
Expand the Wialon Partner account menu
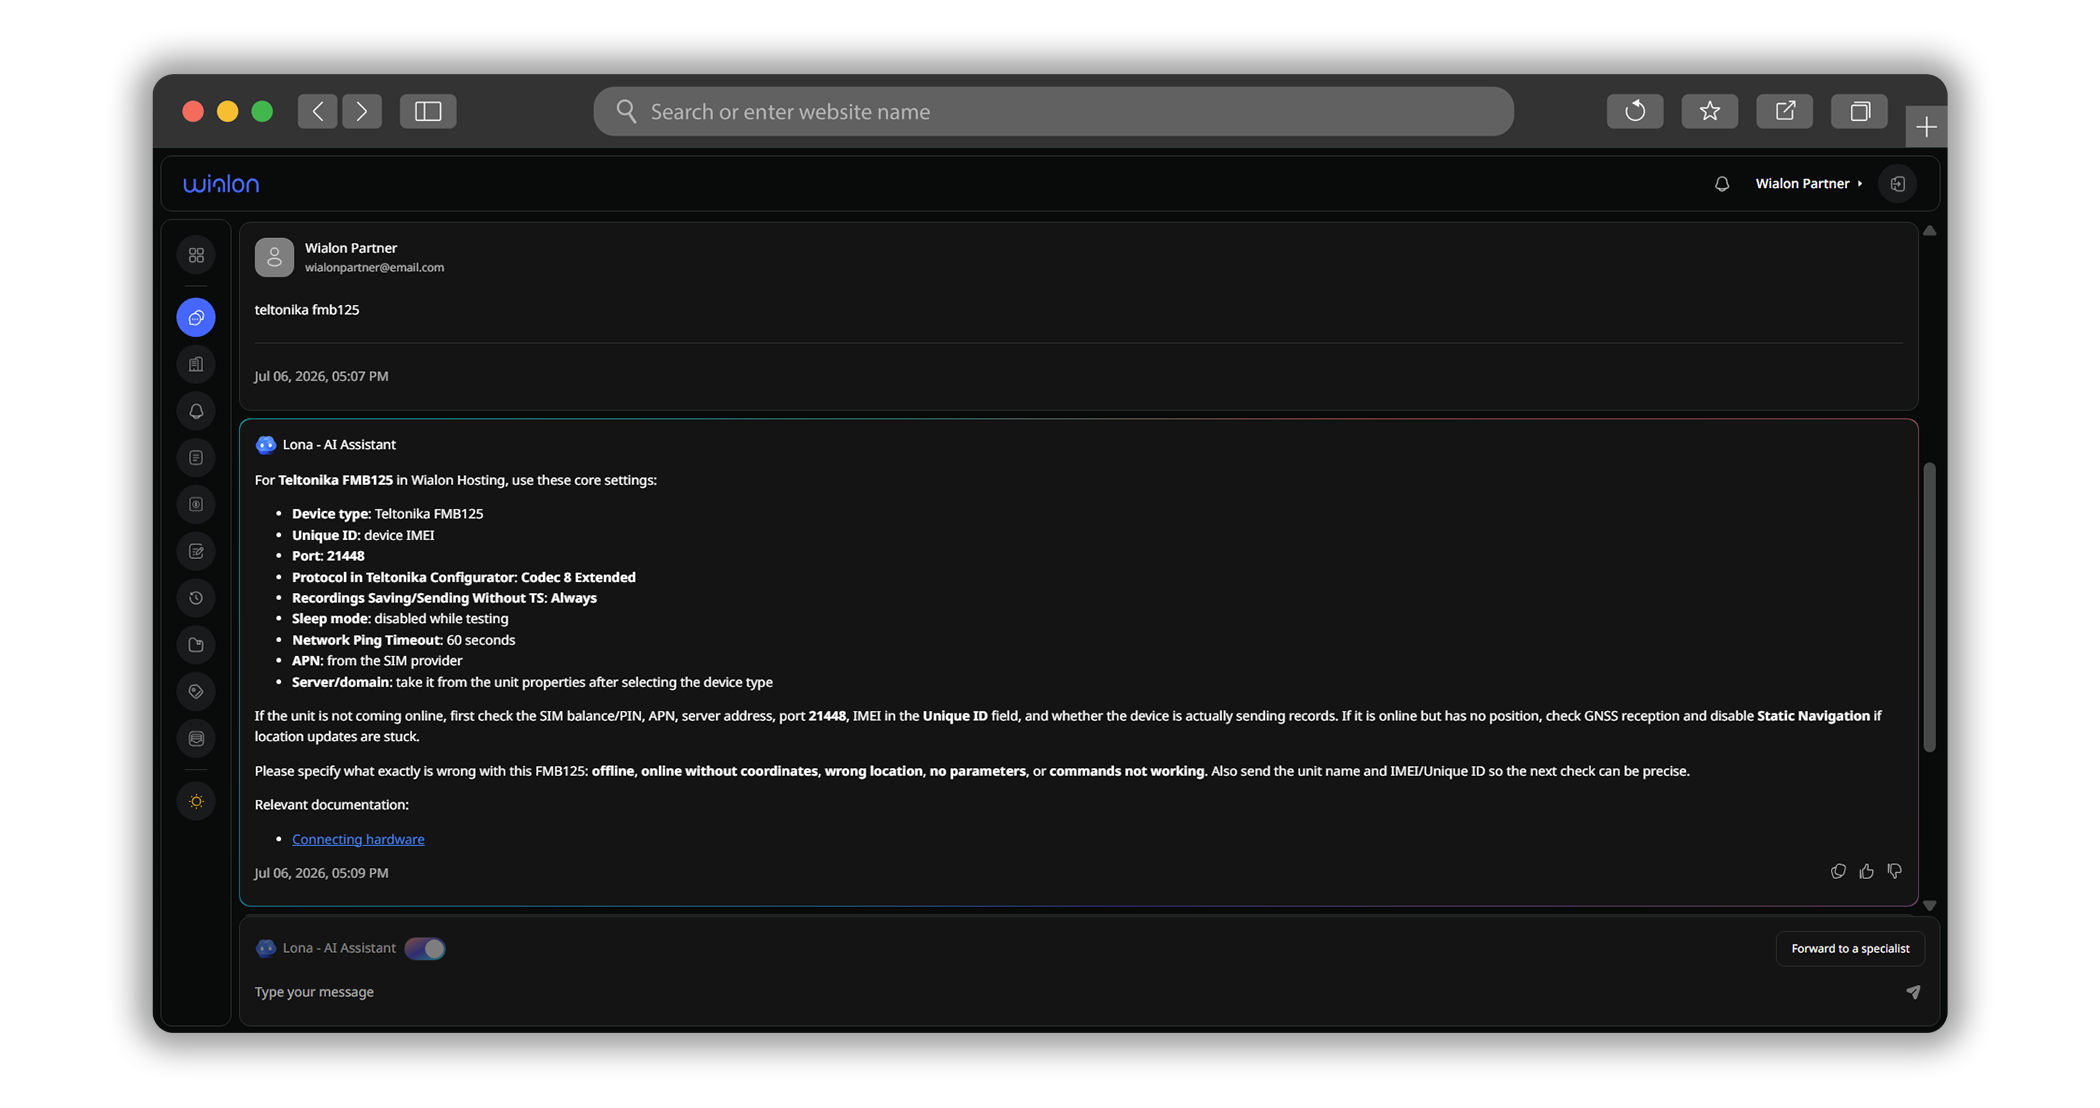pyautogui.click(x=1809, y=183)
